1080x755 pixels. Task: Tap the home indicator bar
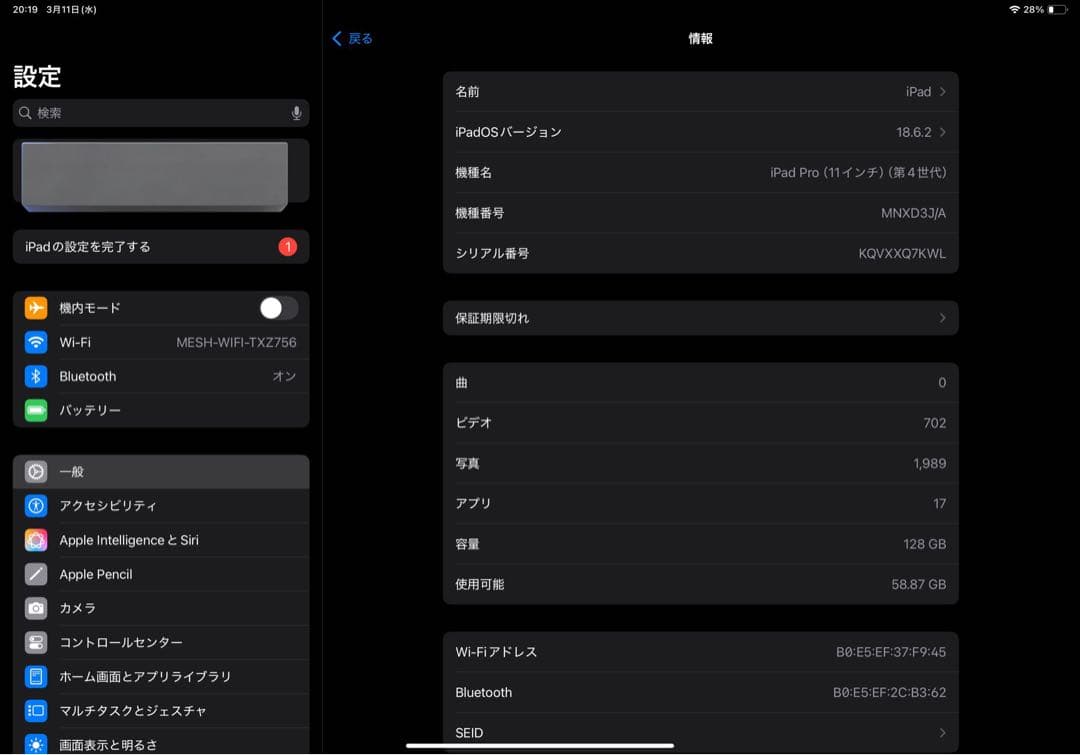[x=540, y=745]
